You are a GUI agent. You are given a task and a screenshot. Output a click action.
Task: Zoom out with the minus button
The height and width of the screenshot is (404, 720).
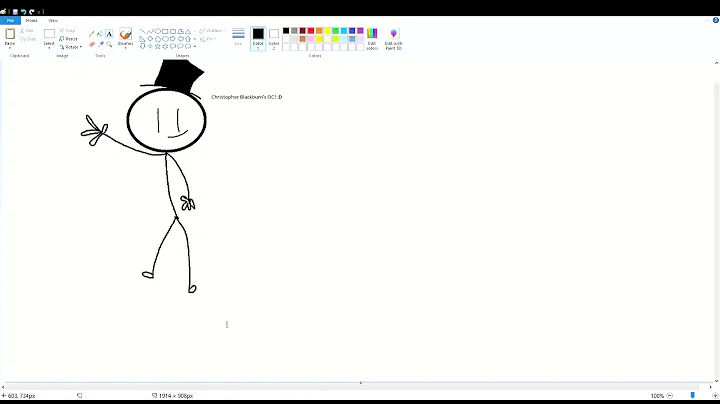tap(669, 395)
